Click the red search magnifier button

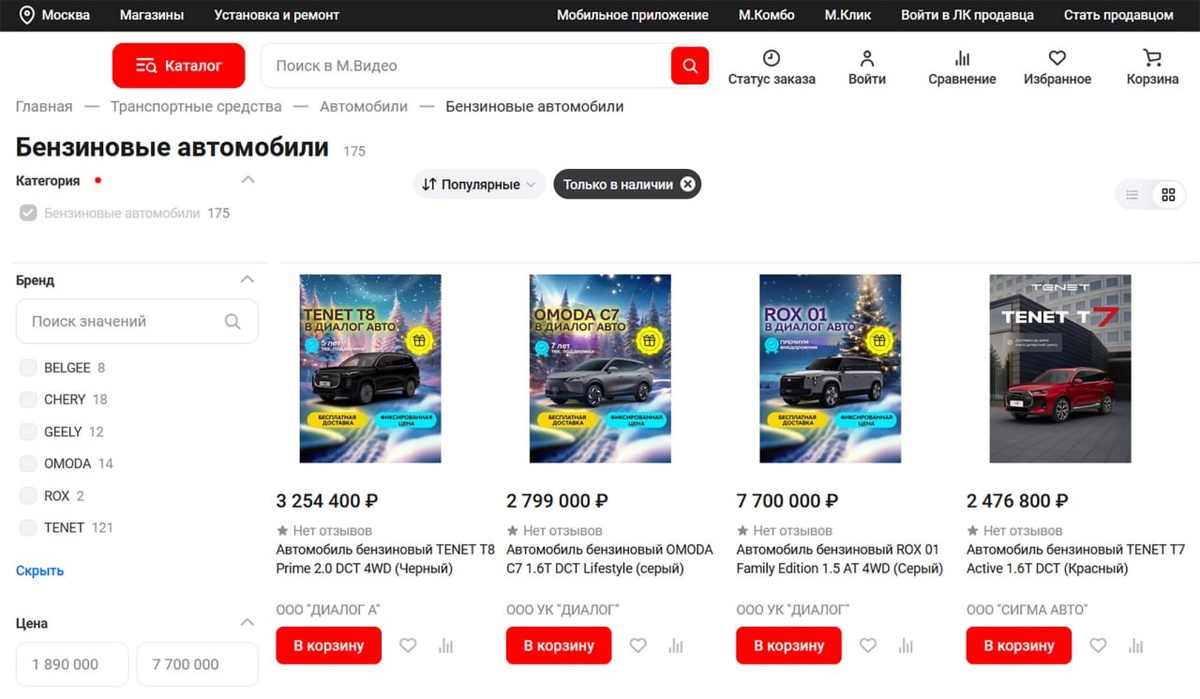pos(690,66)
